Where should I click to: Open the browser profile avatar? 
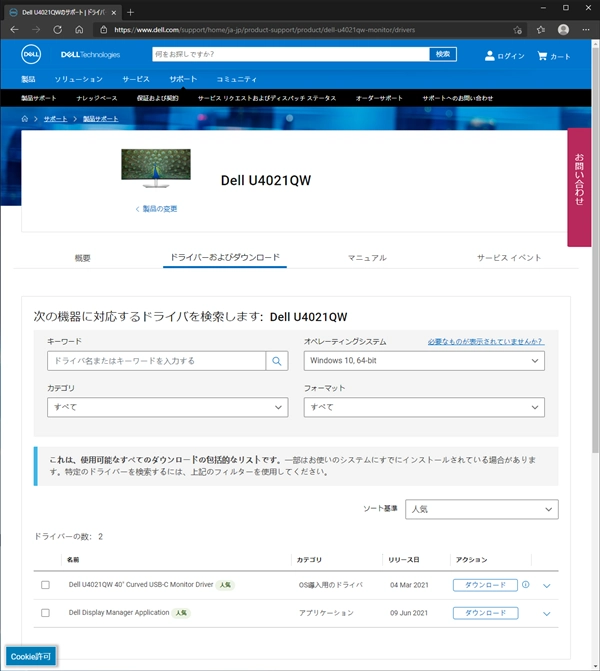pos(564,30)
